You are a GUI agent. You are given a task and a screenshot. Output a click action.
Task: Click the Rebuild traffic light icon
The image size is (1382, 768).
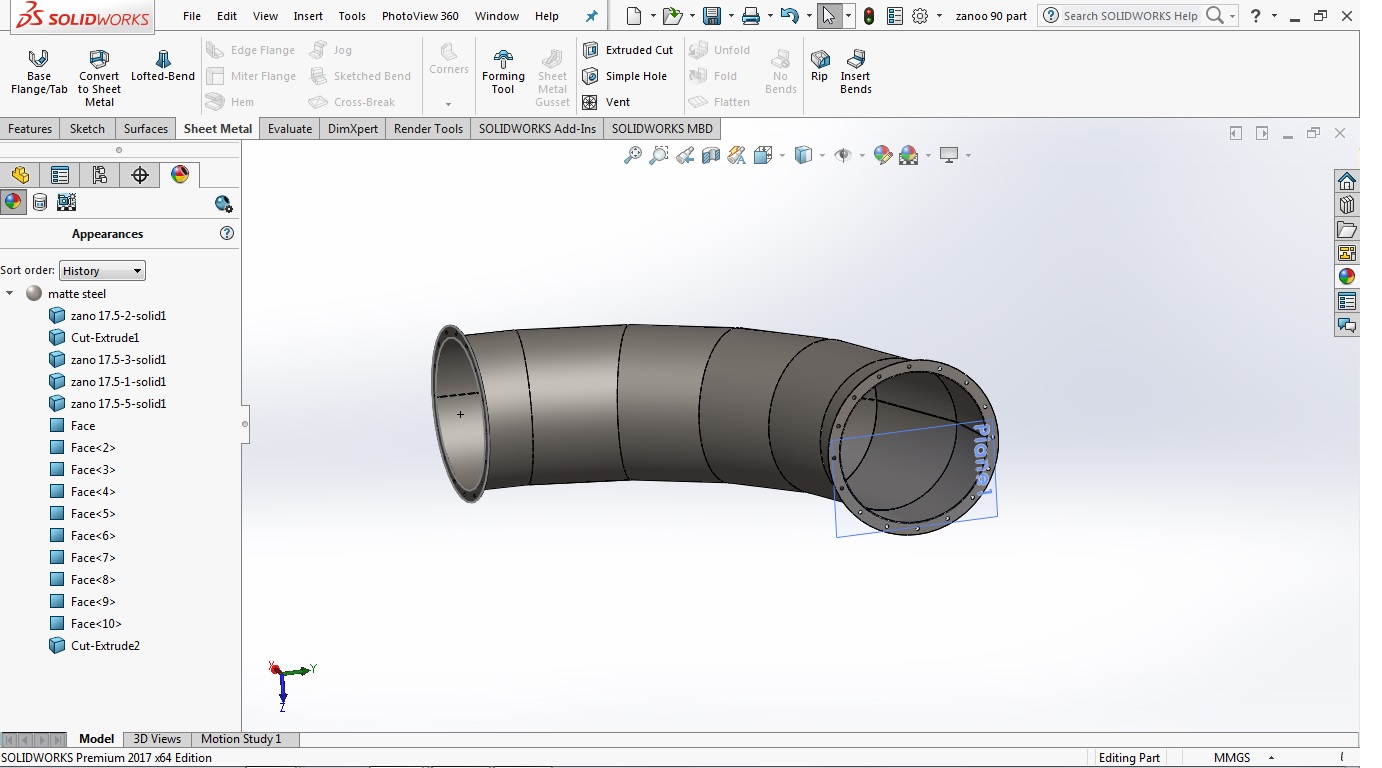click(x=869, y=16)
